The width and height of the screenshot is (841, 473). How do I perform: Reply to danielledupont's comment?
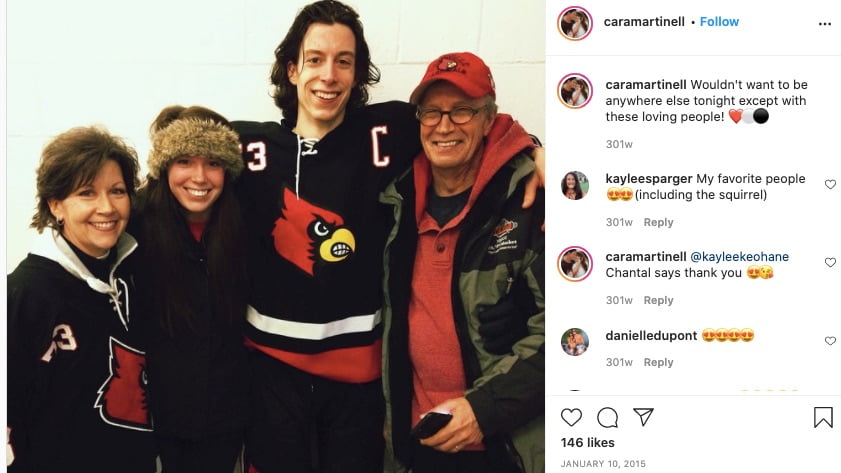click(658, 362)
